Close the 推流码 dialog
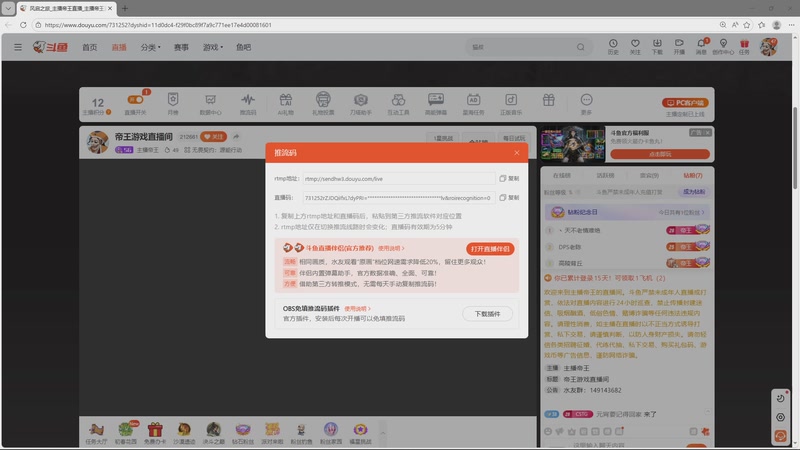800x450 pixels. pyautogui.click(x=516, y=153)
